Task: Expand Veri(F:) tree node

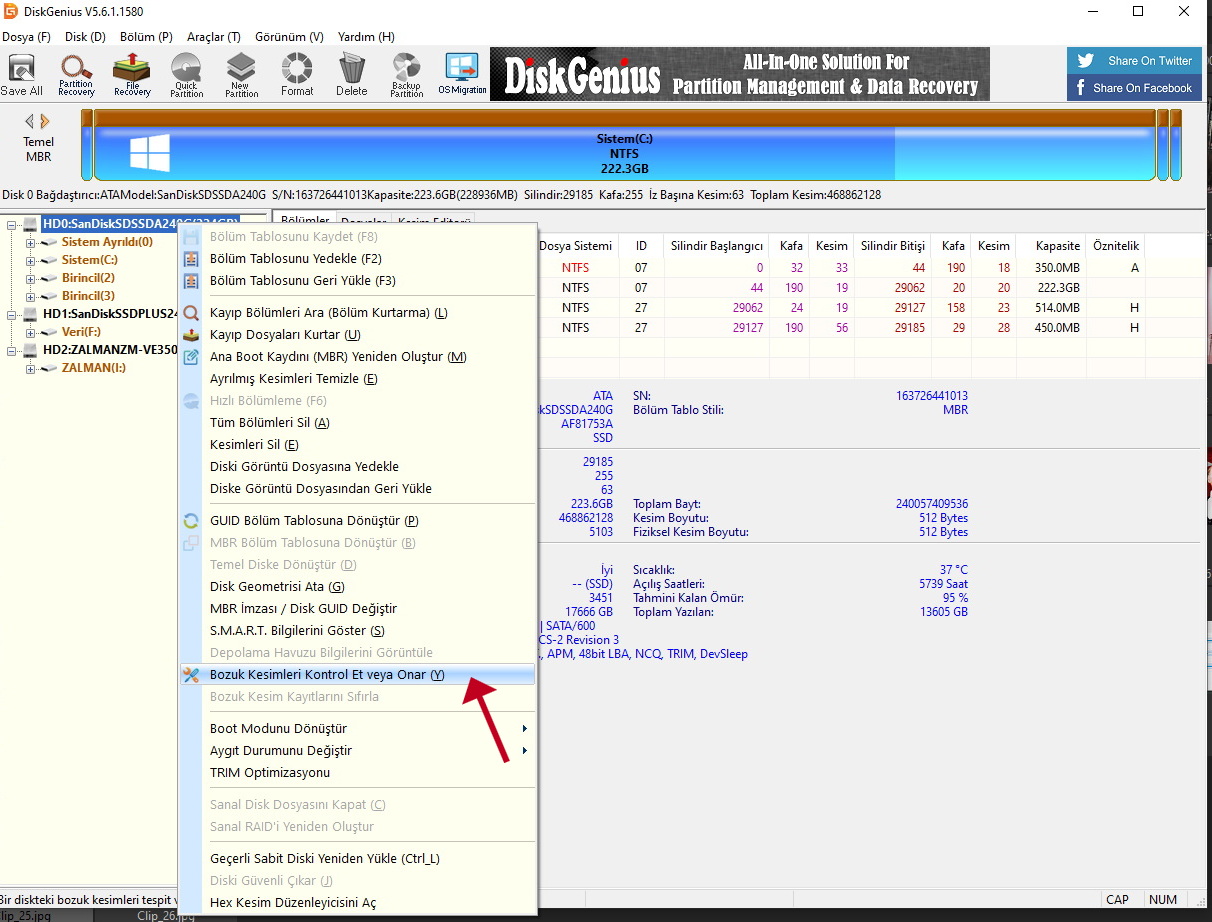Action: pos(31,332)
